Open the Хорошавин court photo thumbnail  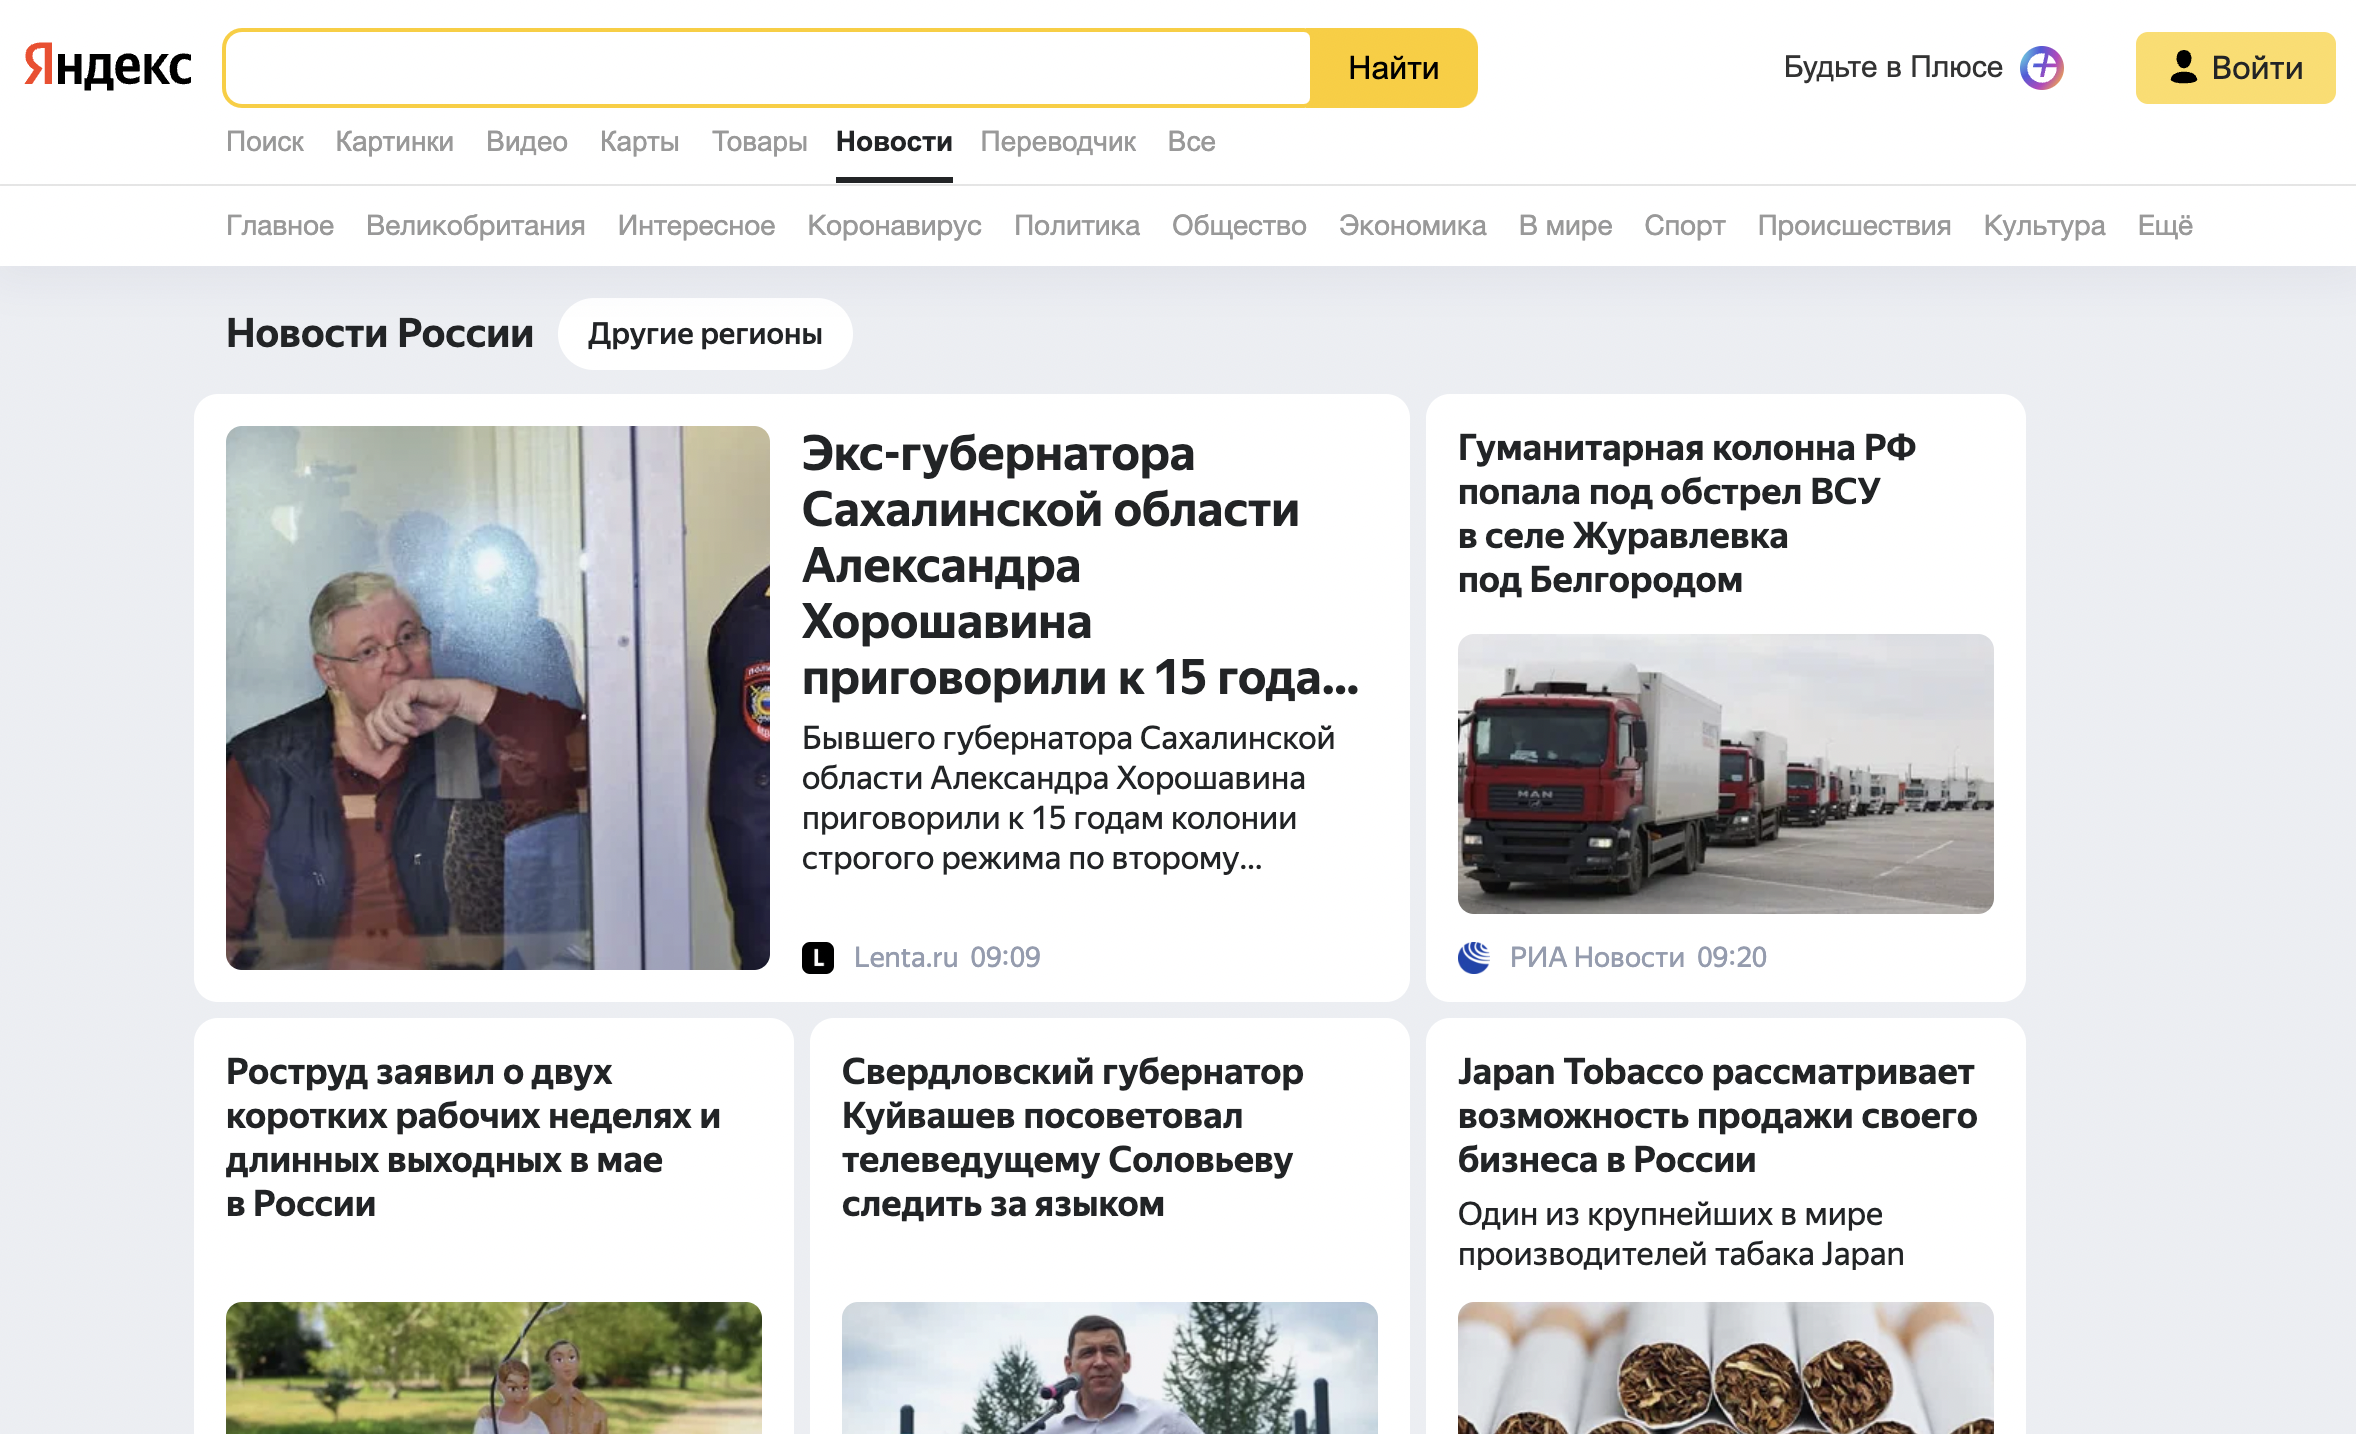497,697
